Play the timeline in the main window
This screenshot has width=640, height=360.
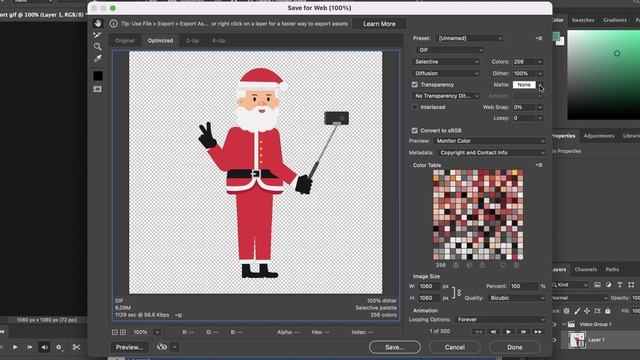click(x=15, y=347)
